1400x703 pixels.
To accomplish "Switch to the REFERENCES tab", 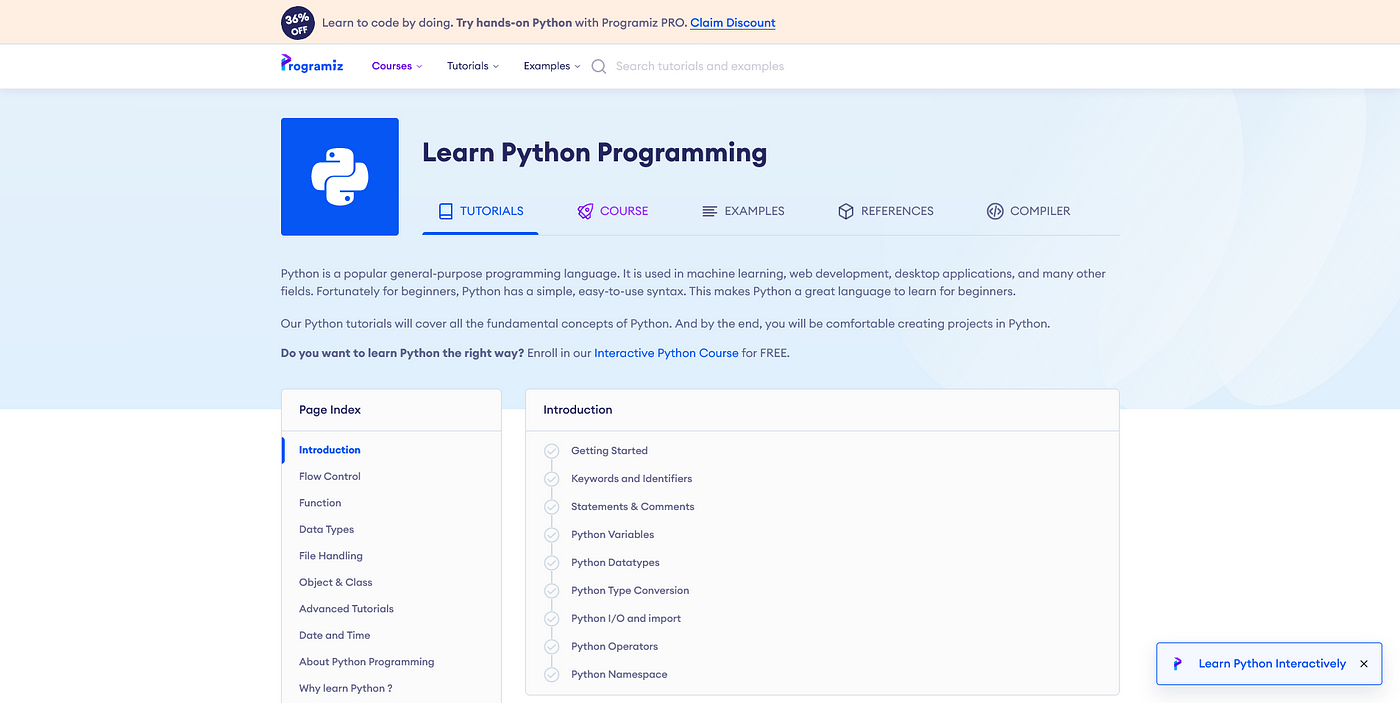I will pyautogui.click(x=886, y=211).
